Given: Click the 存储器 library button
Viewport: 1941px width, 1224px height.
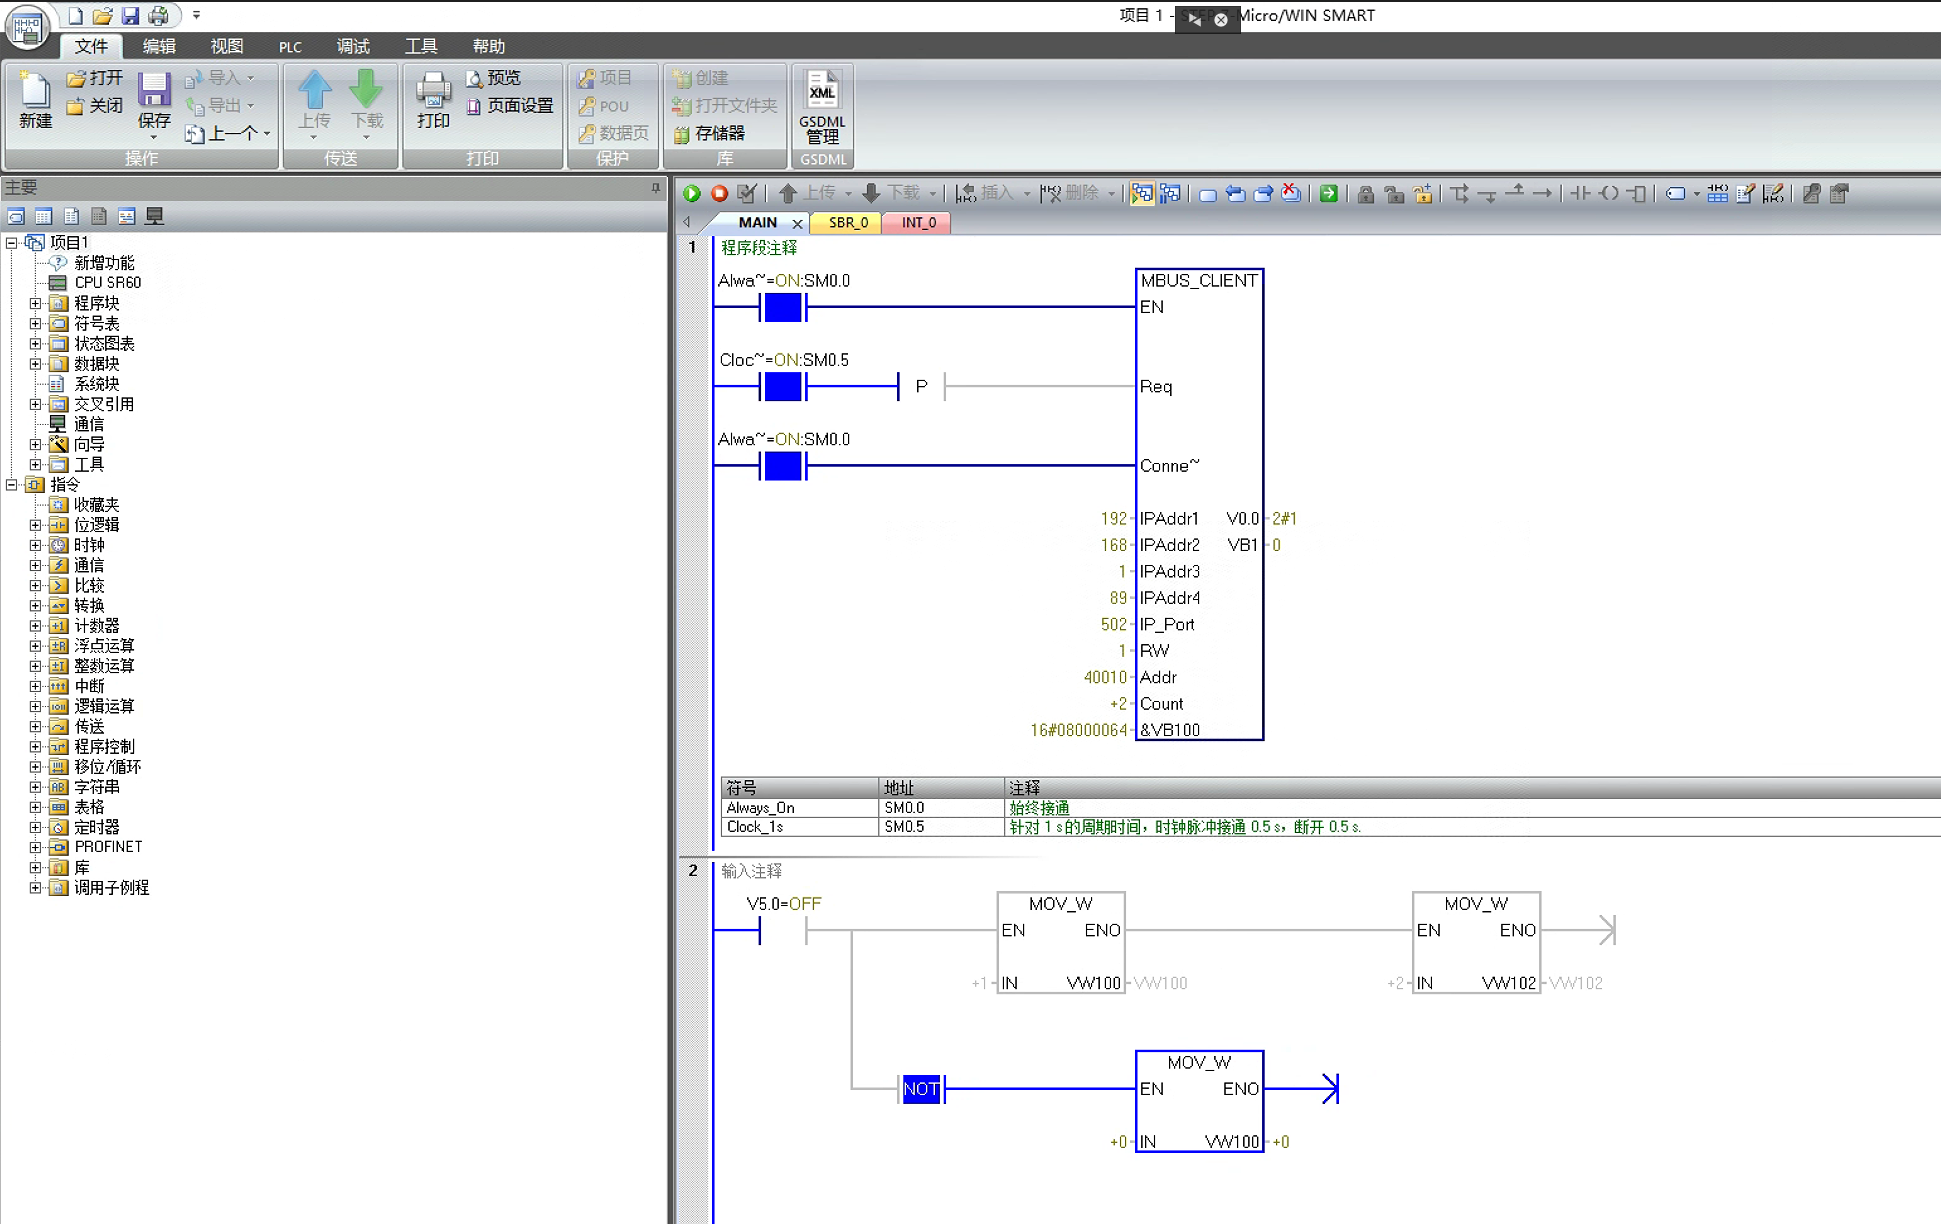Looking at the screenshot, I should [x=710, y=133].
